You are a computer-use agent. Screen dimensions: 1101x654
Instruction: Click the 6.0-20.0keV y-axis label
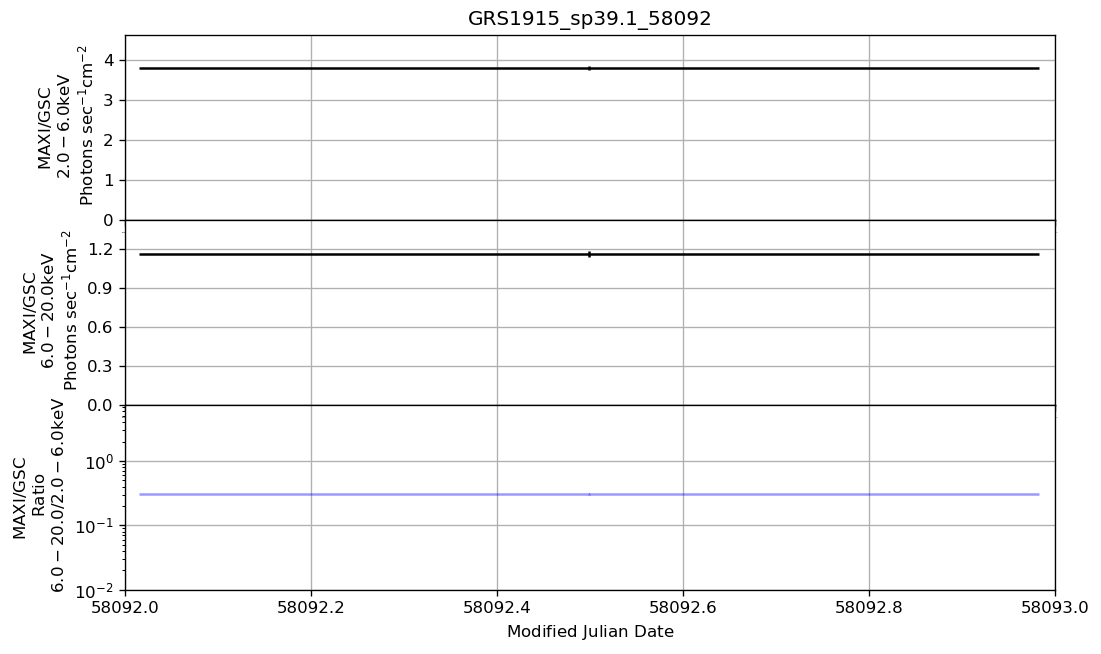pos(49,311)
